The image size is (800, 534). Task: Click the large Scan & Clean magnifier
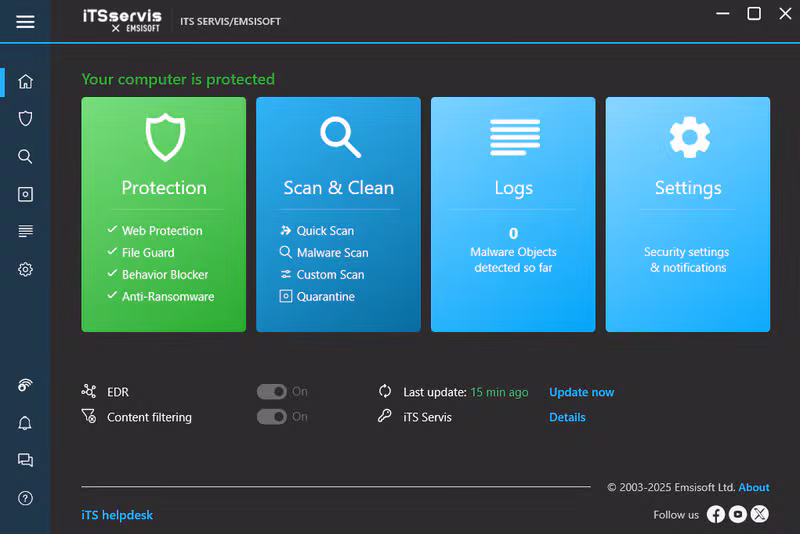point(340,137)
